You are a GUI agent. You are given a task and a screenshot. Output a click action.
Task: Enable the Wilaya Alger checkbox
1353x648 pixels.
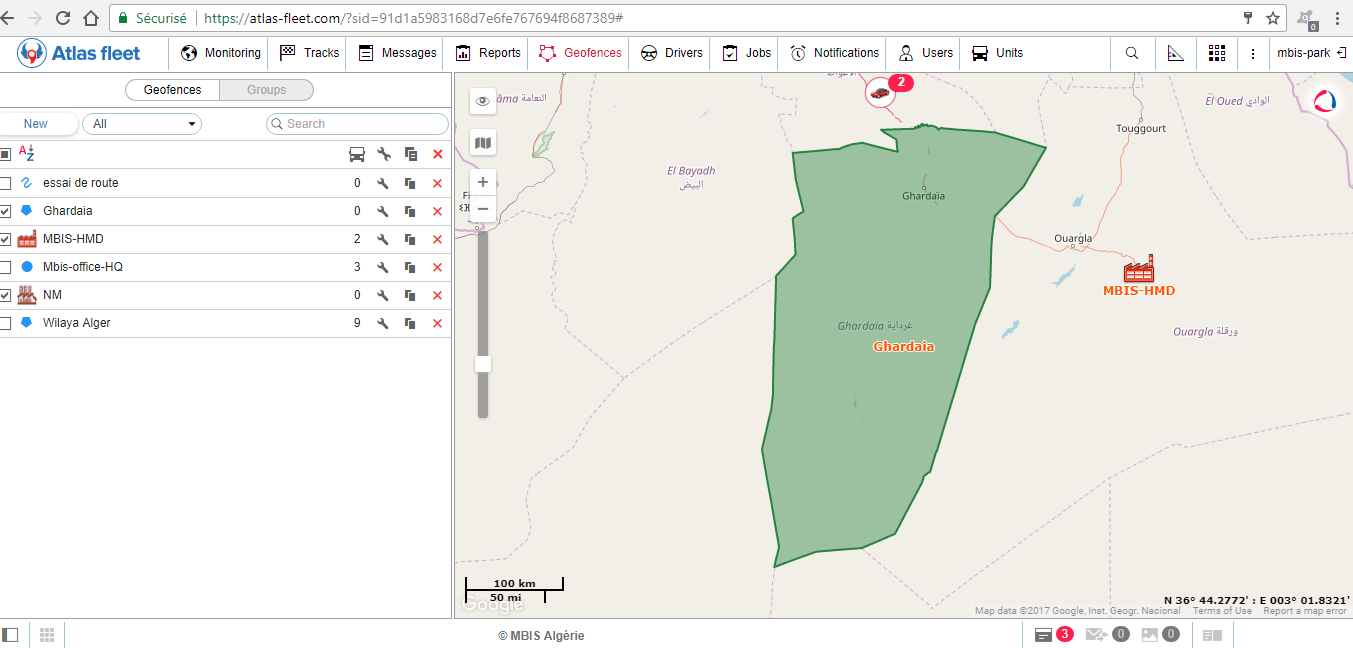coord(6,323)
